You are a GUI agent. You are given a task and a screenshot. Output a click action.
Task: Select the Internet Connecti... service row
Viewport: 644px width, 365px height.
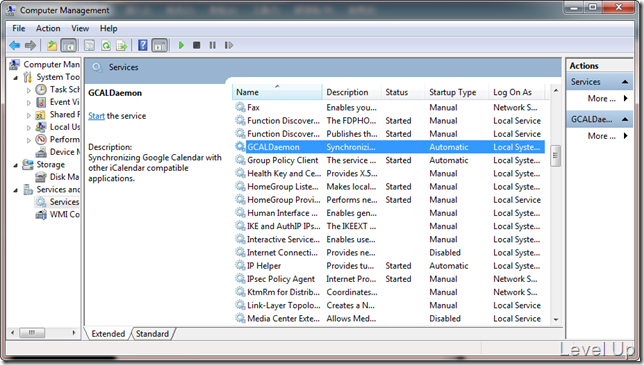coord(389,253)
